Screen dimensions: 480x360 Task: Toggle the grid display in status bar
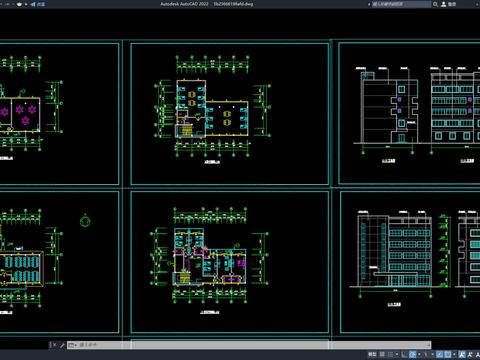click(x=382, y=354)
